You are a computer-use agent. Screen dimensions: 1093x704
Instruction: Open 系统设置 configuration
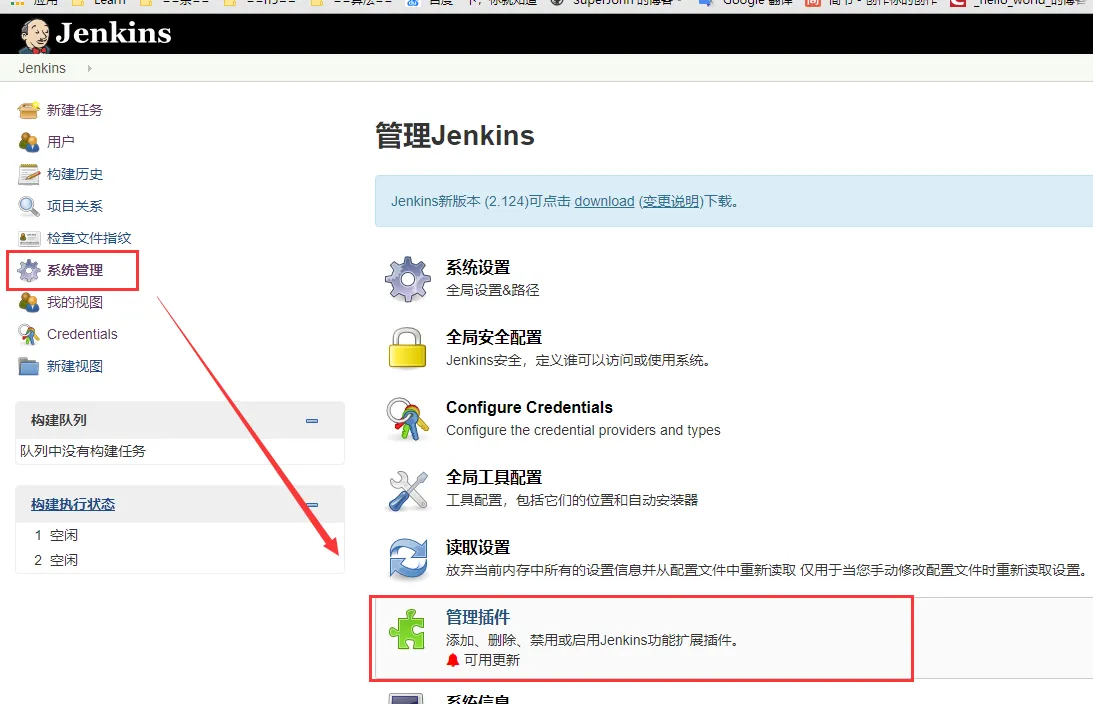pyautogui.click(x=478, y=268)
